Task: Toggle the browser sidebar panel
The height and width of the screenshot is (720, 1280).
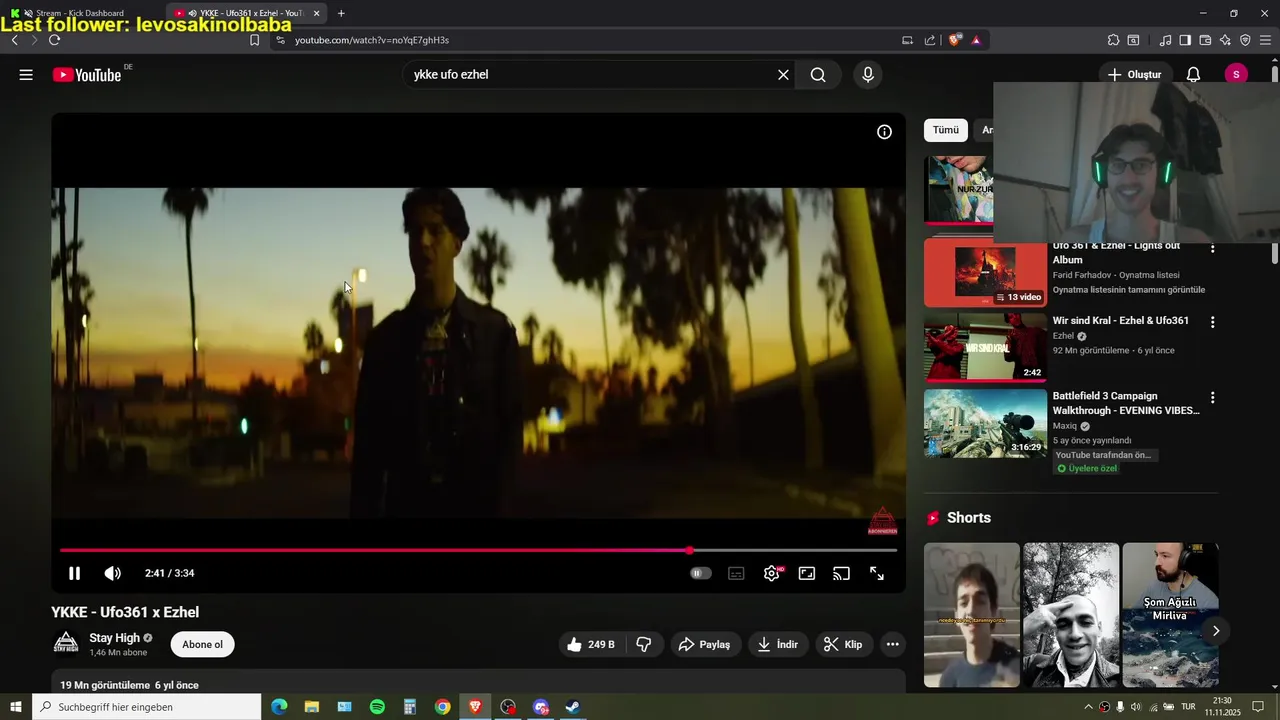Action: tap(1185, 40)
